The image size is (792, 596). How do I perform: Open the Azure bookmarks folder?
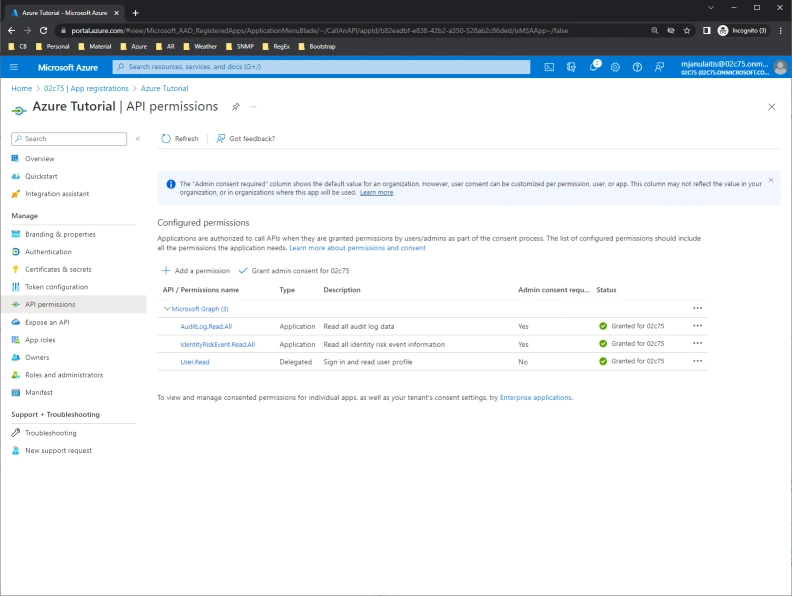[134, 46]
